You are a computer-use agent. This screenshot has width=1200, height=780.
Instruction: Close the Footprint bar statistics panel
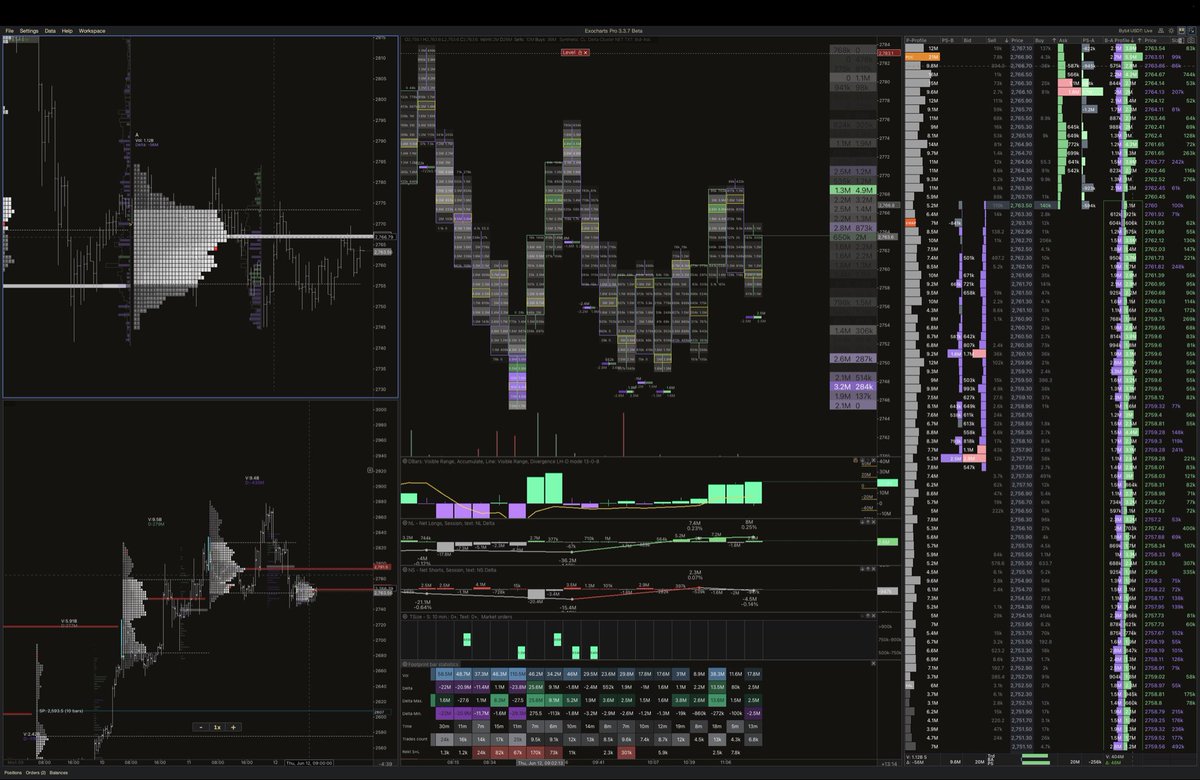pos(872,661)
